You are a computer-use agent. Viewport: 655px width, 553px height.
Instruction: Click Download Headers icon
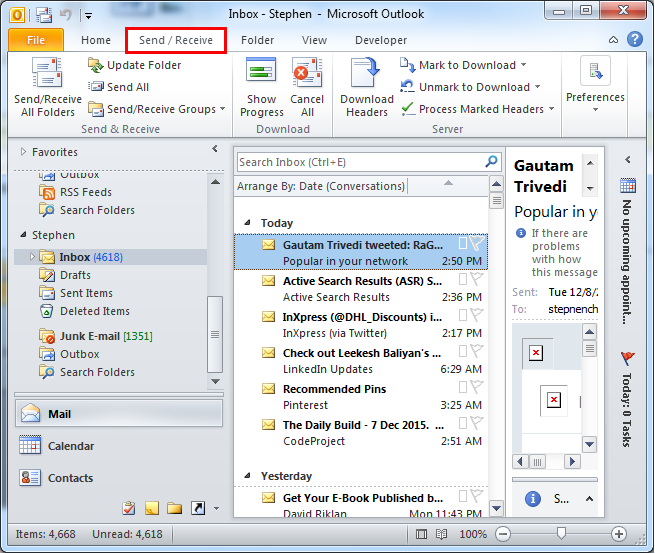366,72
